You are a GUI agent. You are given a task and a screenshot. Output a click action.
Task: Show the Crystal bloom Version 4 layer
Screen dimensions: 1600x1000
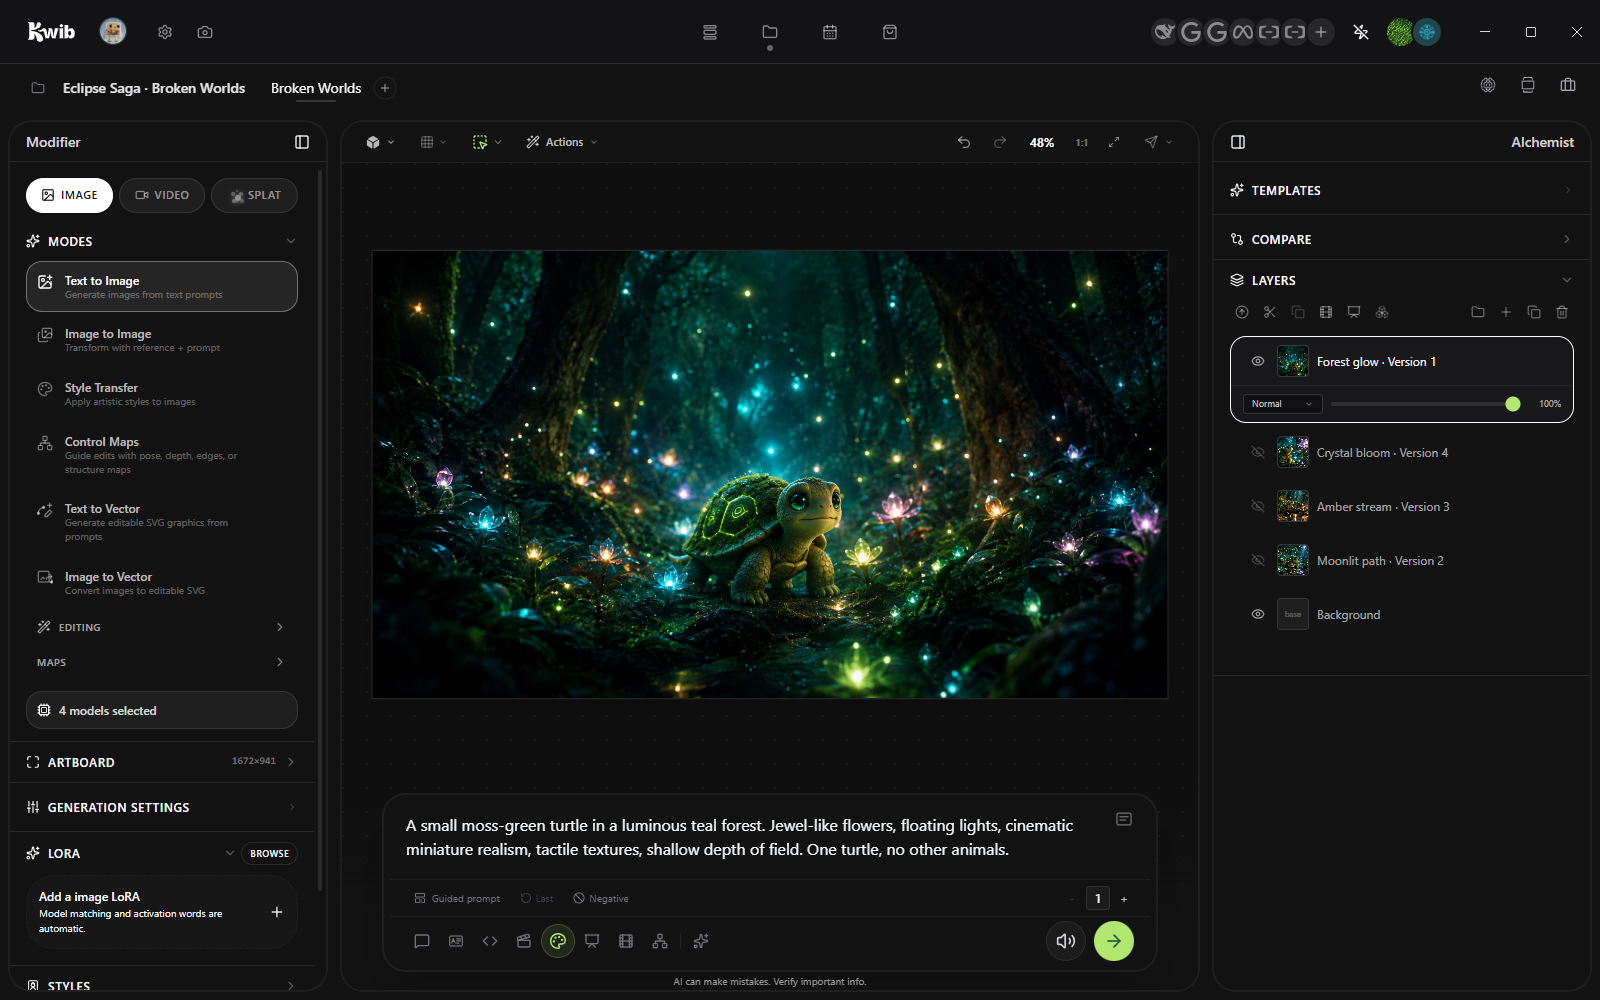point(1258,453)
